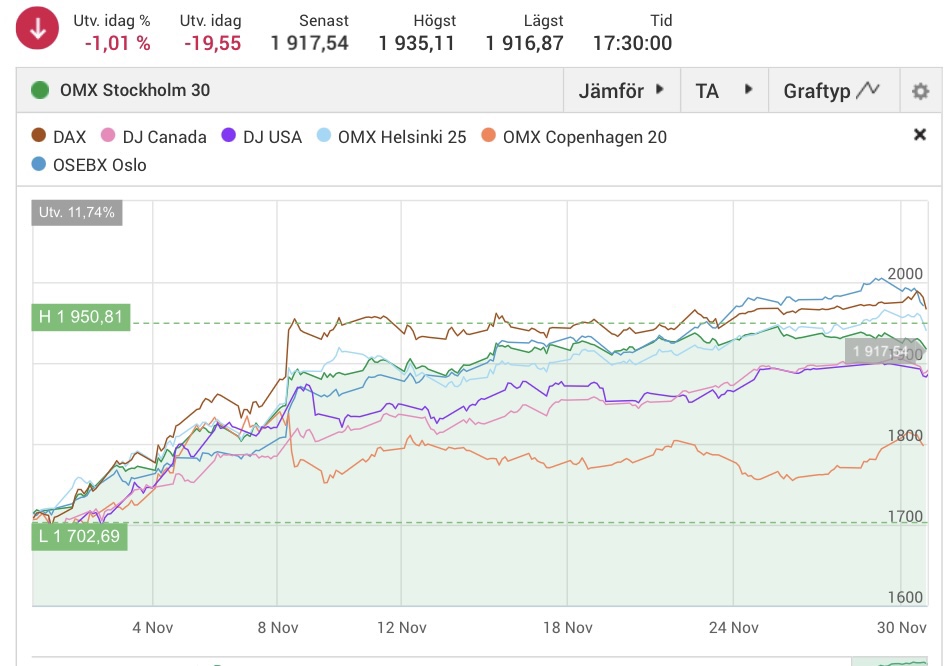Expand the Jämför dropdown
Image resolution: width=950 pixels, height=666 pixels.
click(621, 91)
